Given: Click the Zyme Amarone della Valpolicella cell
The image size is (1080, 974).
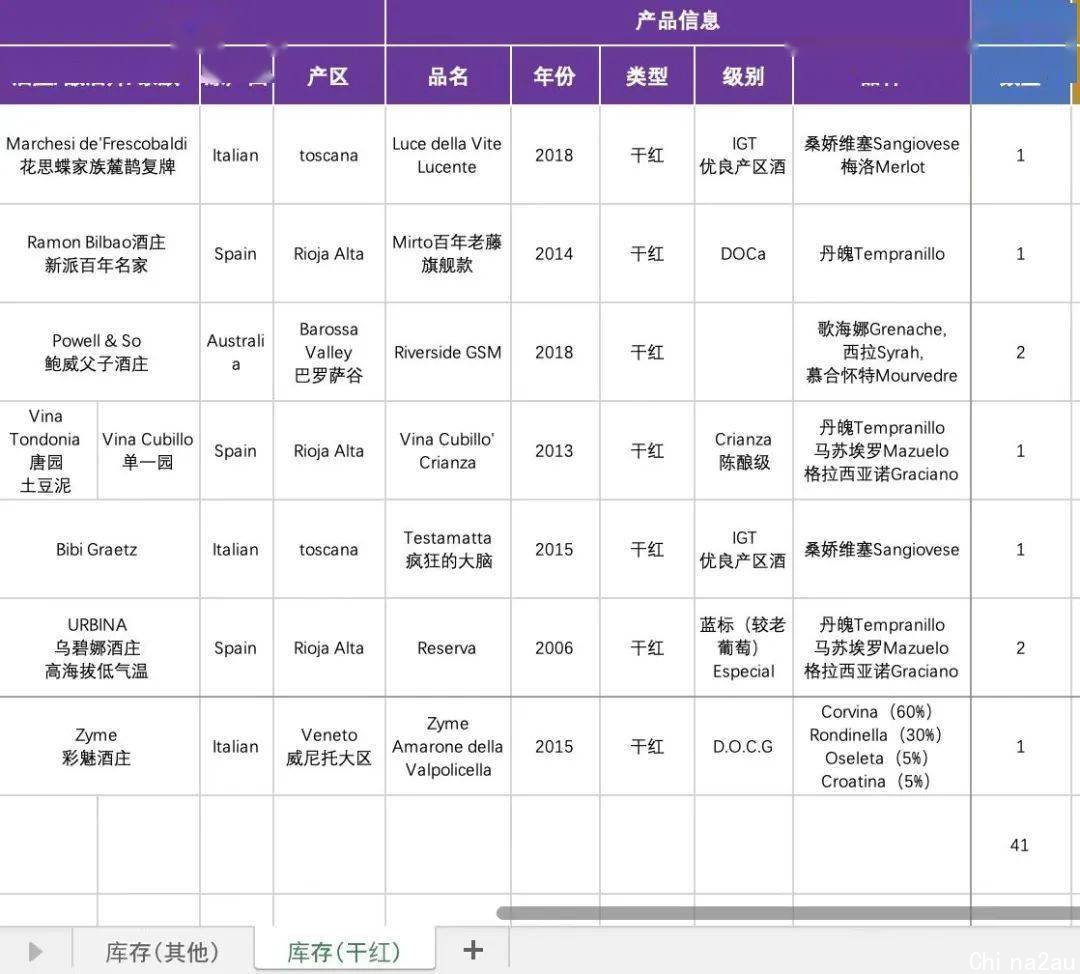Looking at the screenshot, I should click(x=448, y=746).
